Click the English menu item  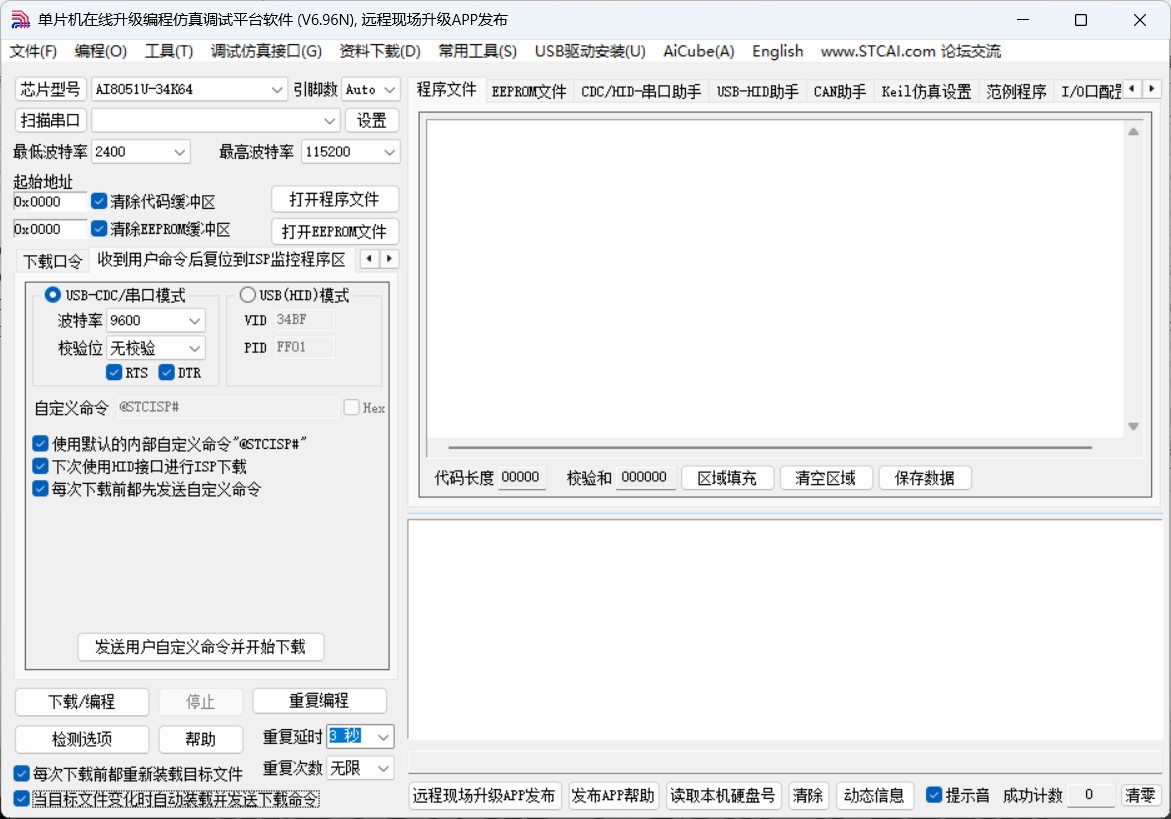point(777,51)
